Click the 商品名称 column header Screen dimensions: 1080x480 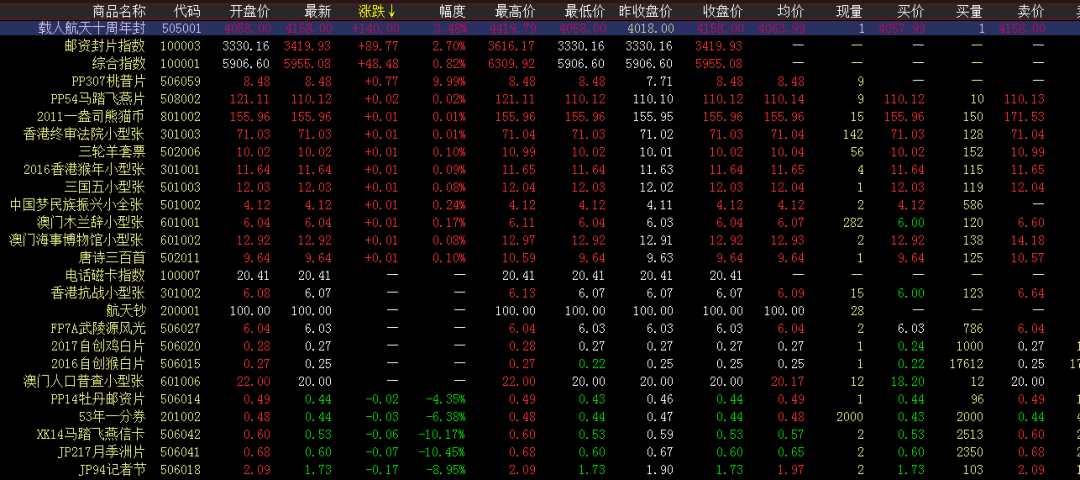click(119, 11)
